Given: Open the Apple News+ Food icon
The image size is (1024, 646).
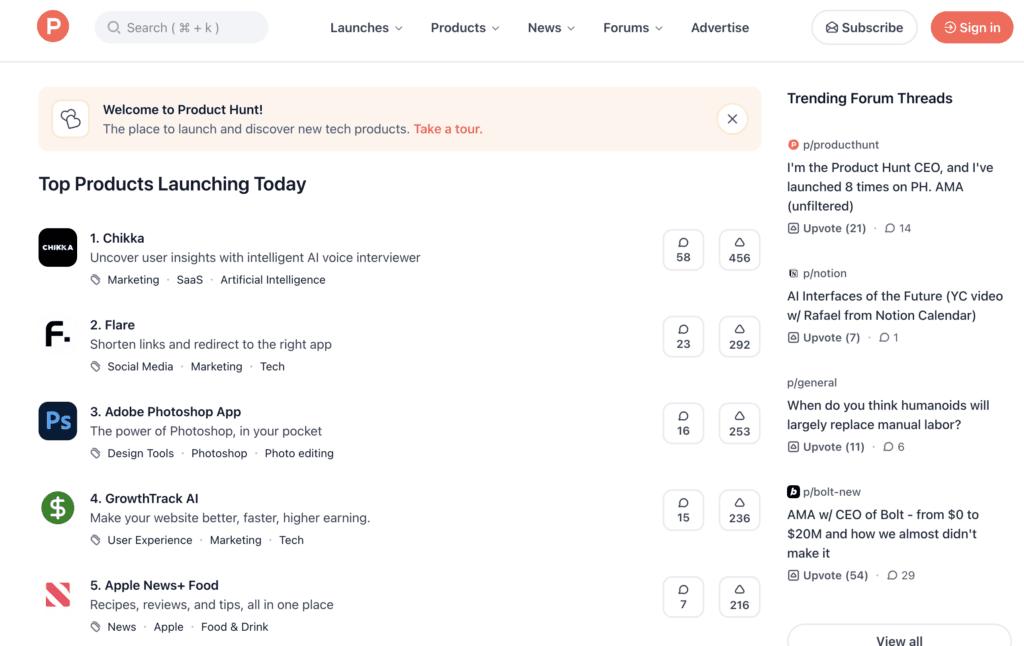Looking at the screenshot, I should pyautogui.click(x=58, y=595).
